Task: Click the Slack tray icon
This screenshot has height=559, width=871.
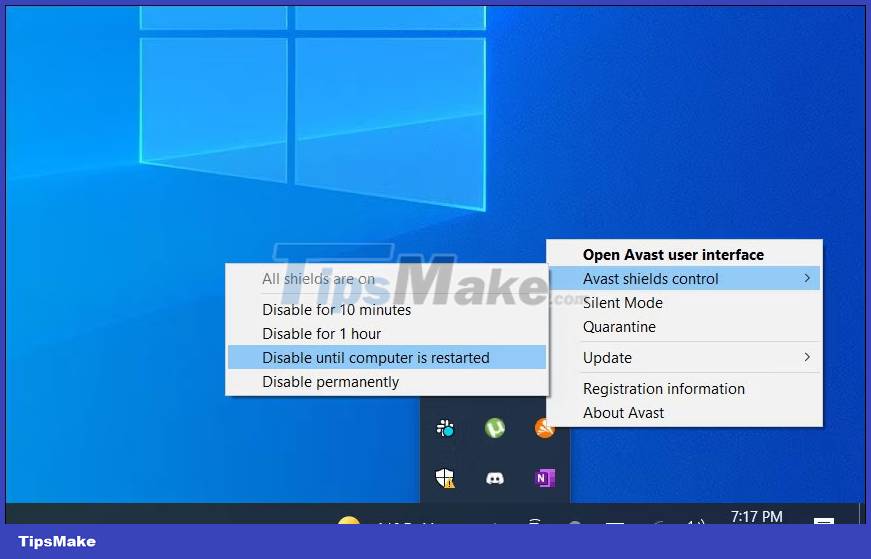Action: (x=445, y=428)
